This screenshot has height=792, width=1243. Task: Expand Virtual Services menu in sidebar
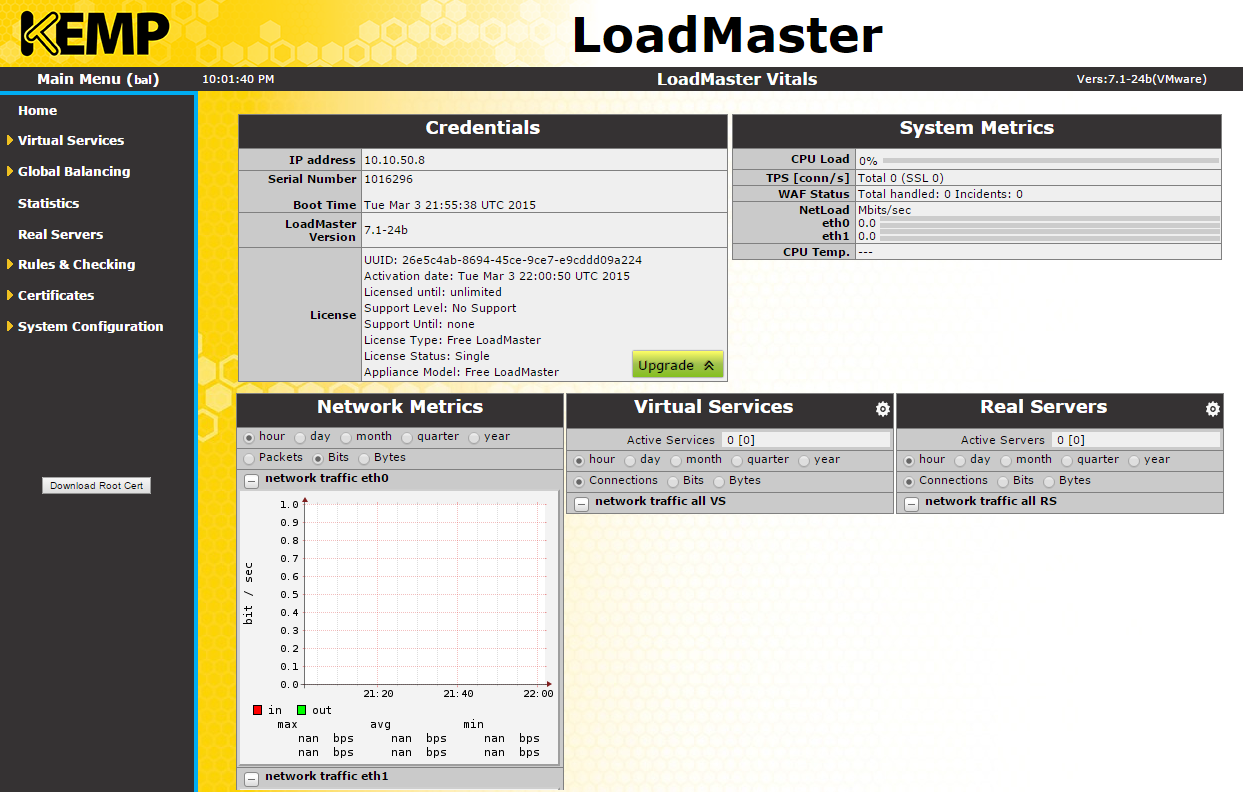click(x=71, y=141)
